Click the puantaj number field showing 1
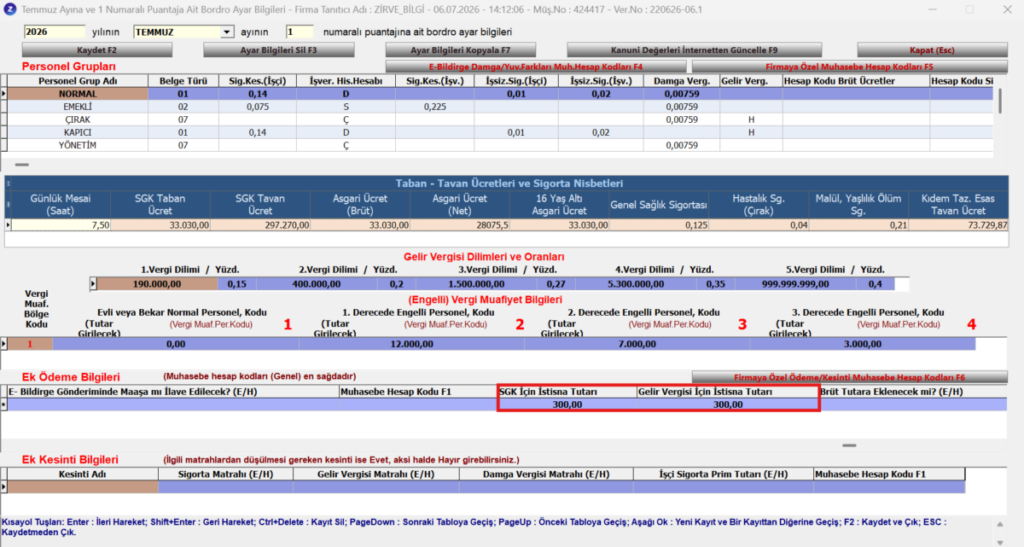Image resolution: width=1024 pixels, height=547 pixels. pos(299,32)
